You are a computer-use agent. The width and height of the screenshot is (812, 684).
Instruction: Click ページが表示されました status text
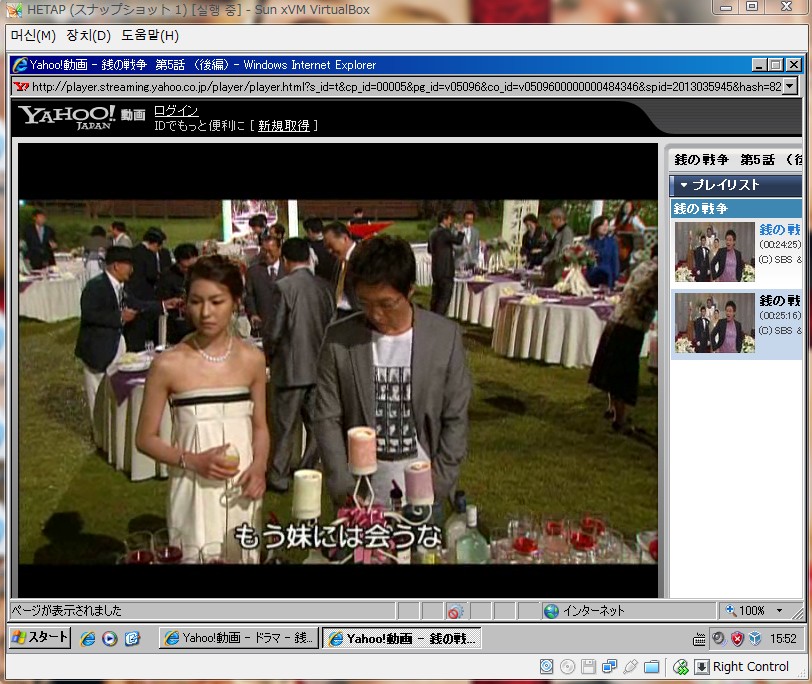[66, 611]
